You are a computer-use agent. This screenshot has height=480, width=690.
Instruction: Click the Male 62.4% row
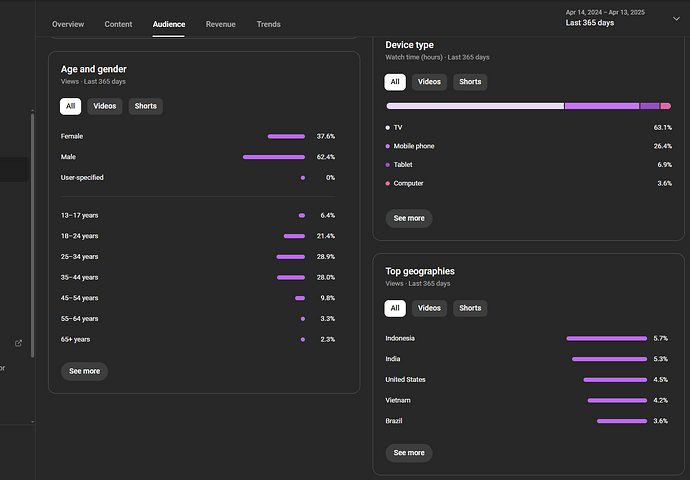(x=198, y=157)
